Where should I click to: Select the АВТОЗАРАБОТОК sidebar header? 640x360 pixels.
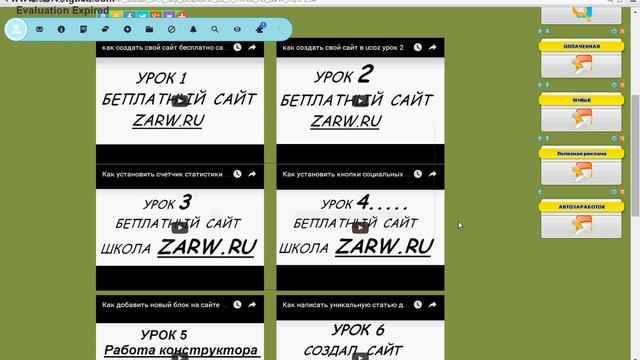[582, 207]
